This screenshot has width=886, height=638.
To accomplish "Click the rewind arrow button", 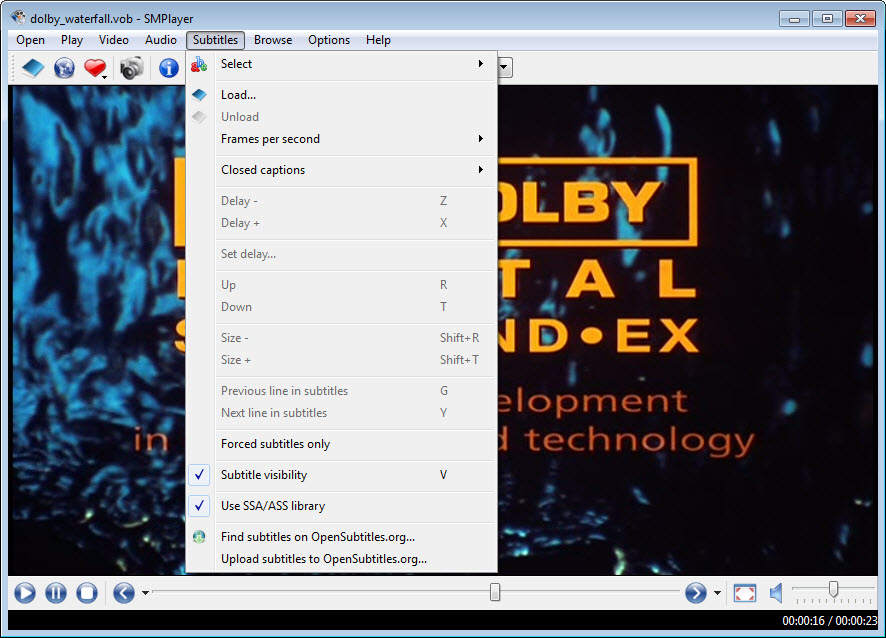I will pyautogui.click(x=124, y=593).
